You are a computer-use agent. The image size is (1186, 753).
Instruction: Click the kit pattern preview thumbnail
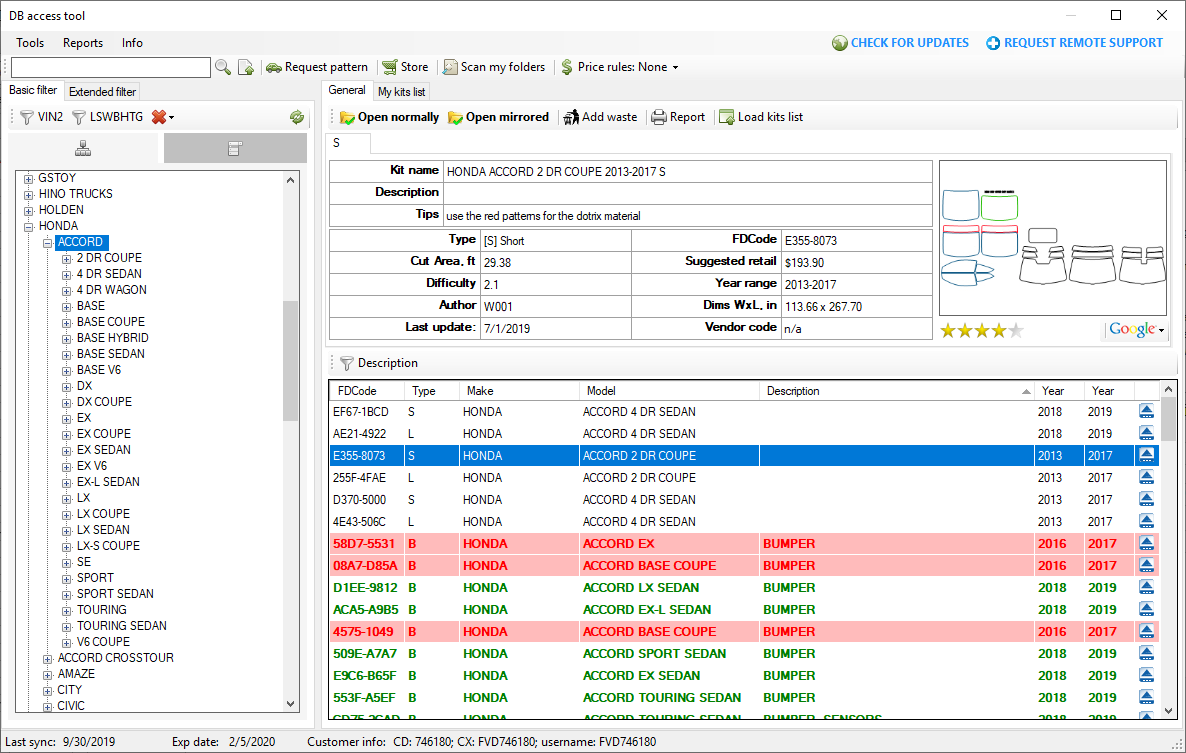pyautogui.click(x=1052, y=240)
